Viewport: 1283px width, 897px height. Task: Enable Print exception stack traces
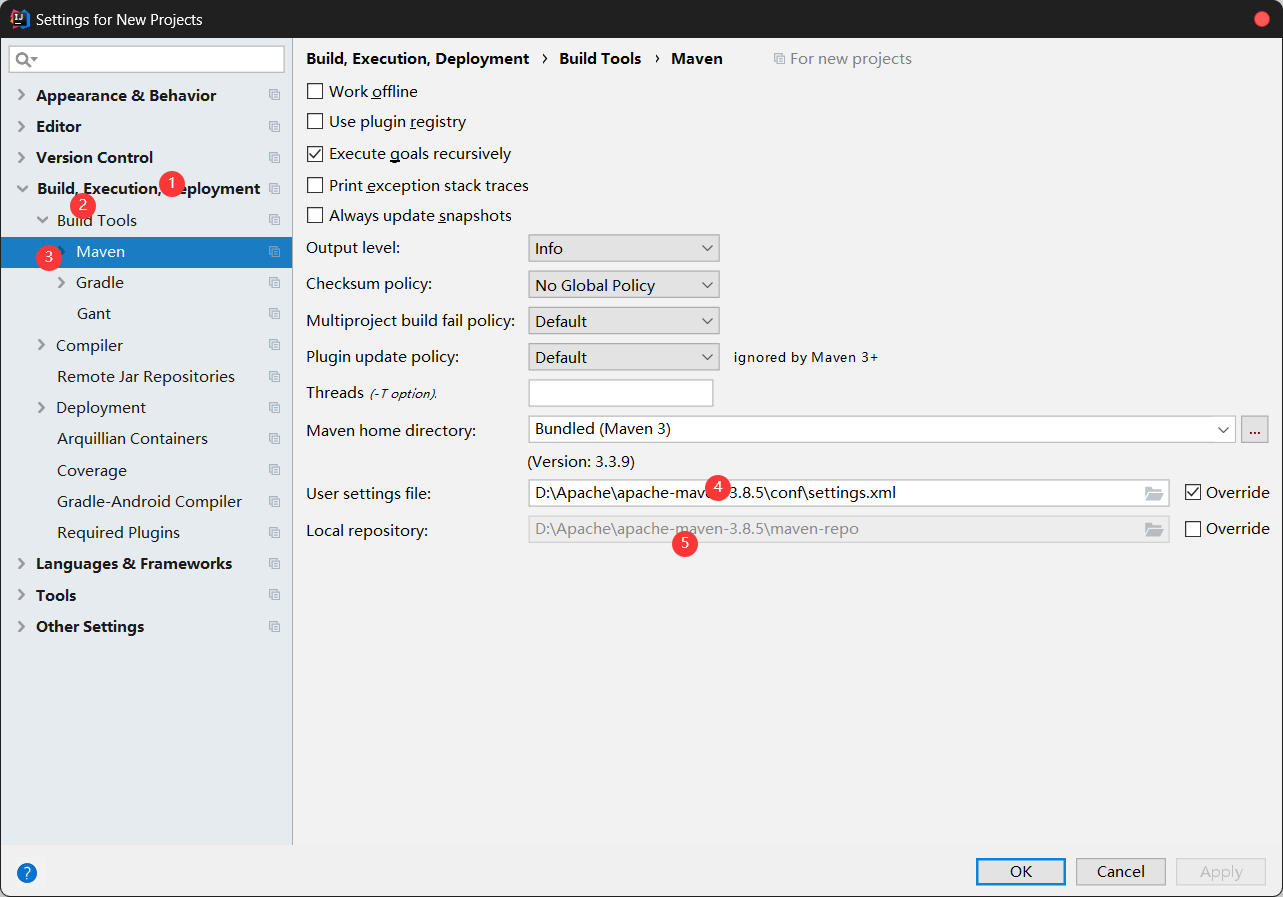(315, 185)
